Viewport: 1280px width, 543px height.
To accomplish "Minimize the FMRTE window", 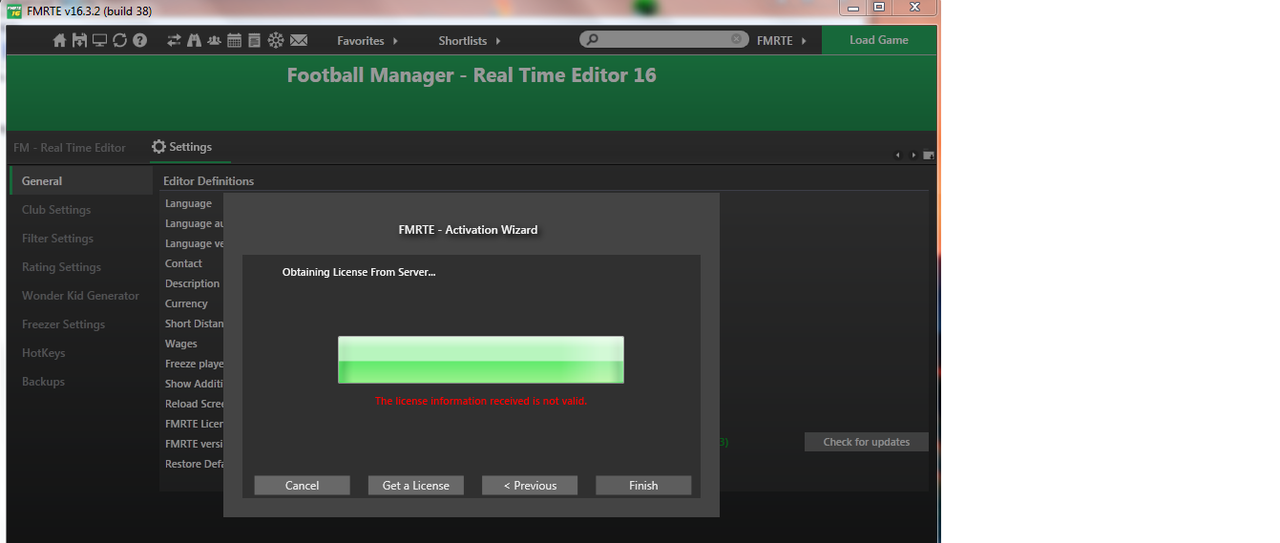I will pos(853,7).
